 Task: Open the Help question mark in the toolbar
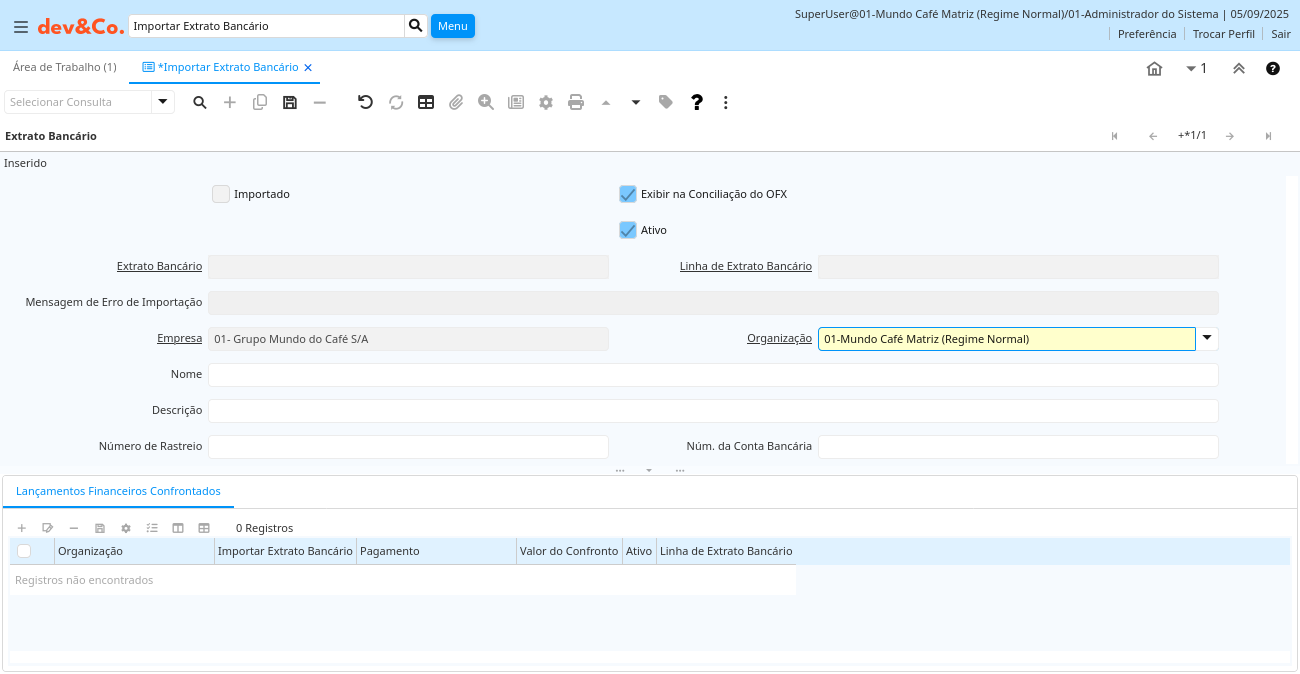click(697, 102)
